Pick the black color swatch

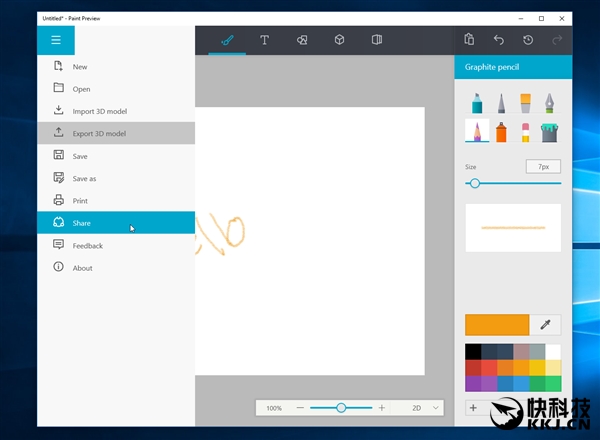(x=473, y=352)
